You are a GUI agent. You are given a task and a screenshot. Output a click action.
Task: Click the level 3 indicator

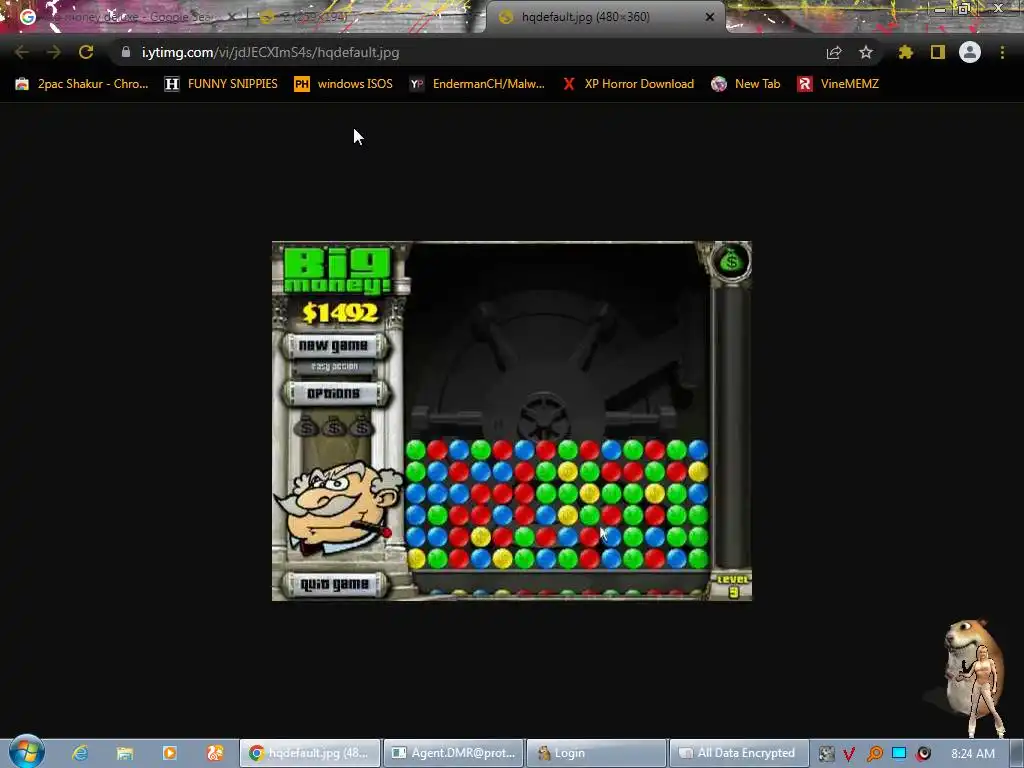(733, 586)
